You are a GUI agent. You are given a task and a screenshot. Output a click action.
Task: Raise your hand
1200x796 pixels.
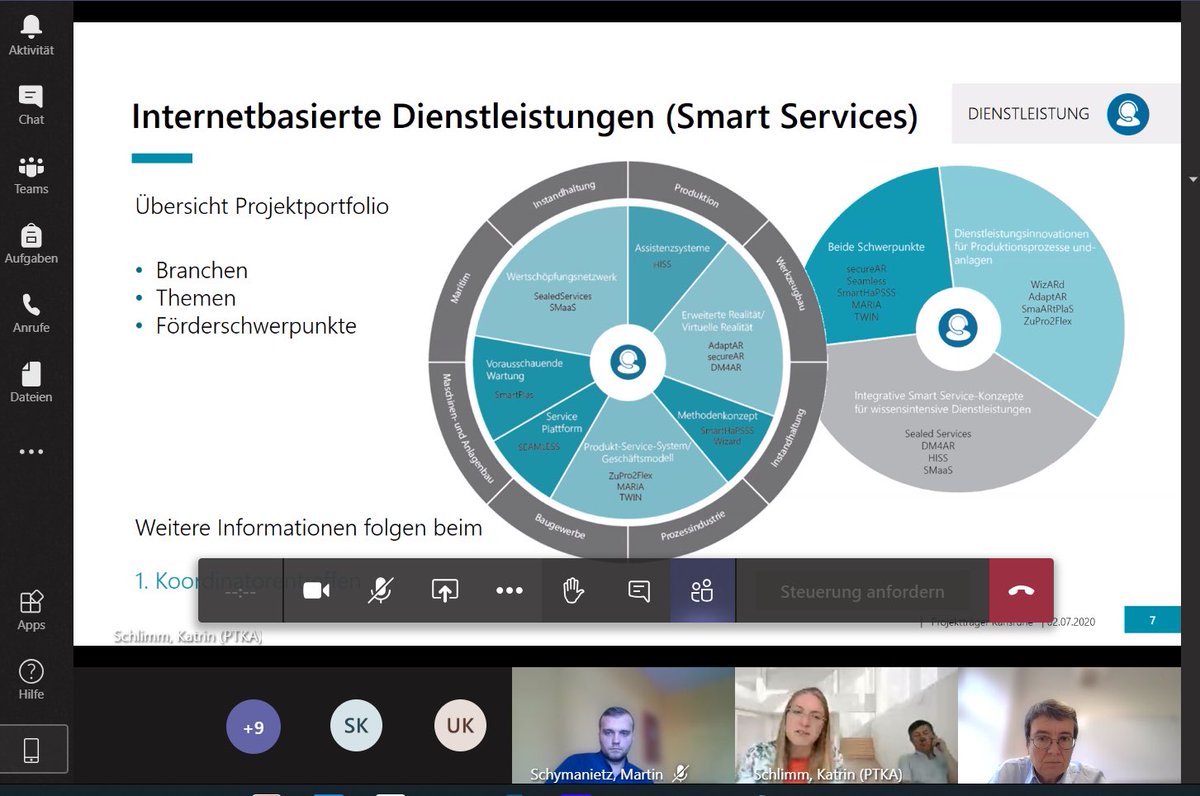click(x=573, y=591)
